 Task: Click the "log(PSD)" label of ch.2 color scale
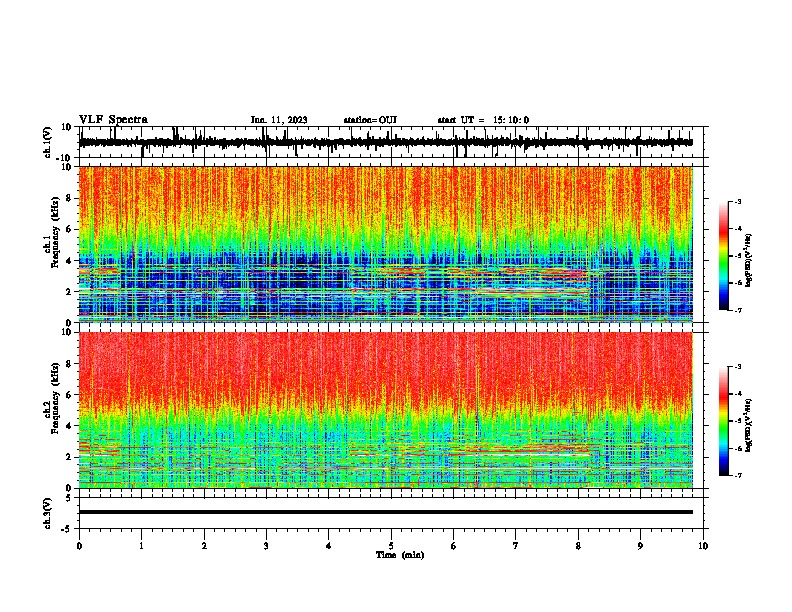[x=749, y=425]
